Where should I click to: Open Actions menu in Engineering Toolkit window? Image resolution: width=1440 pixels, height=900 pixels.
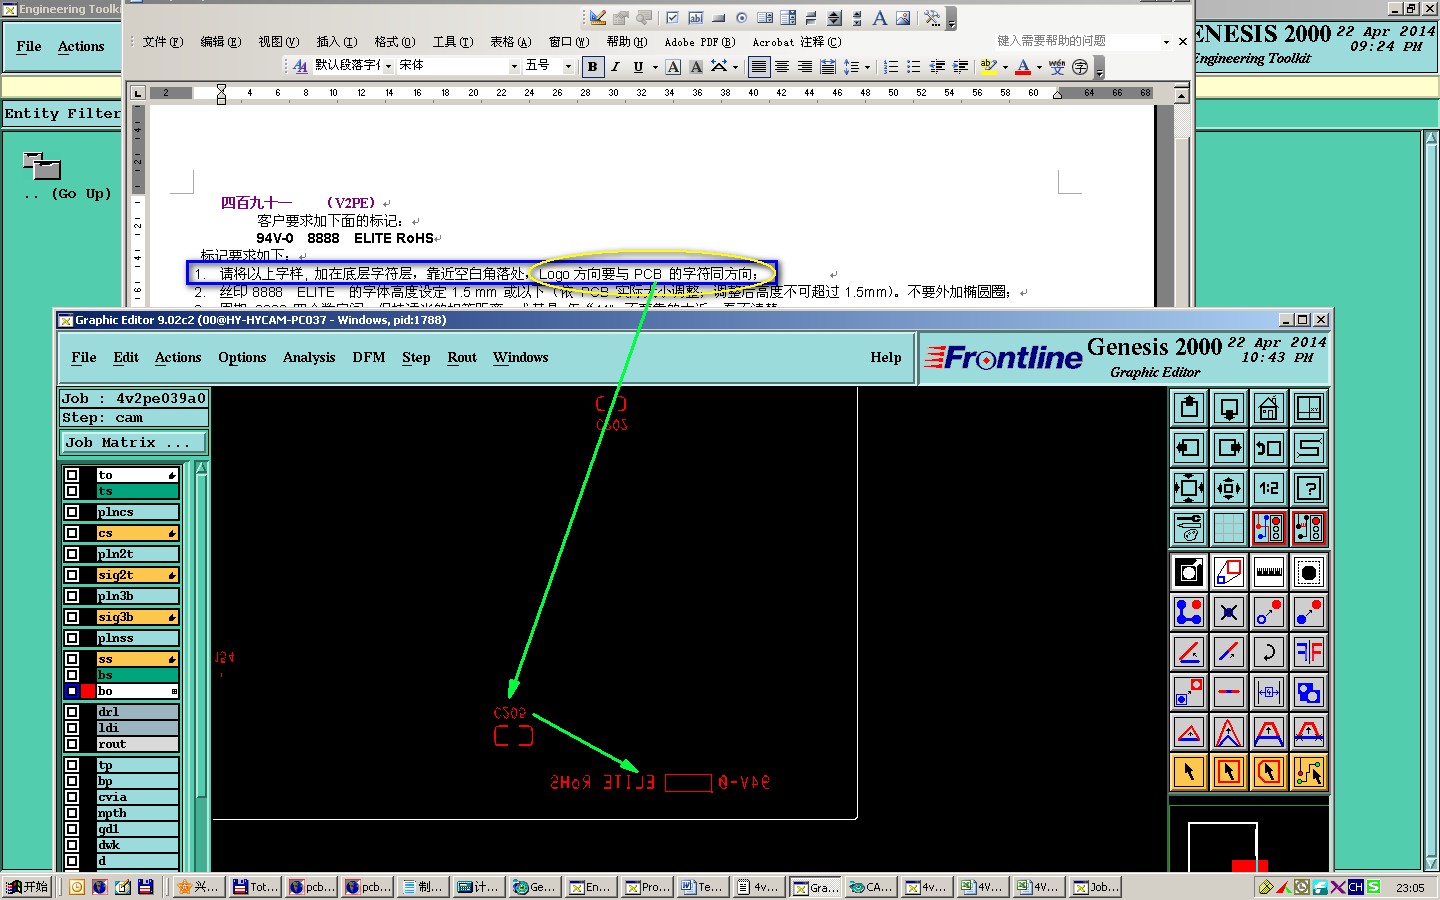point(81,46)
